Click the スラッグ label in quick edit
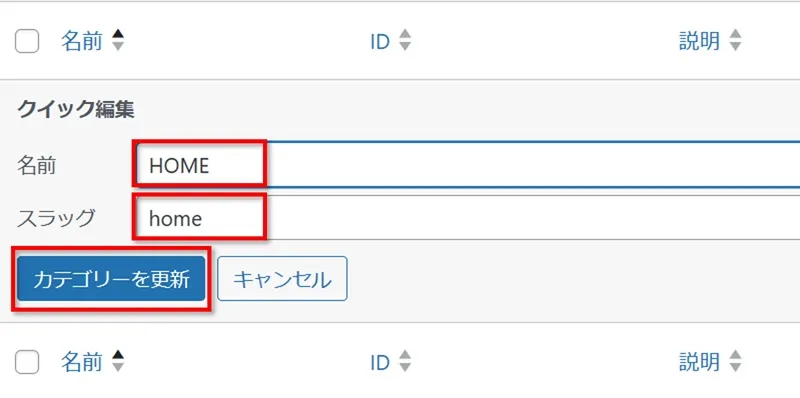This screenshot has height=398, width=800. pos(56,218)
